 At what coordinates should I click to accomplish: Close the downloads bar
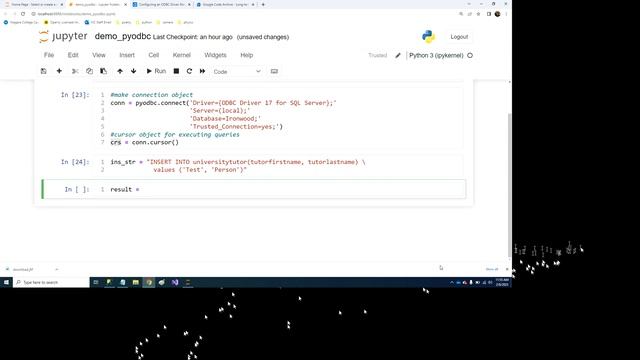507,269
